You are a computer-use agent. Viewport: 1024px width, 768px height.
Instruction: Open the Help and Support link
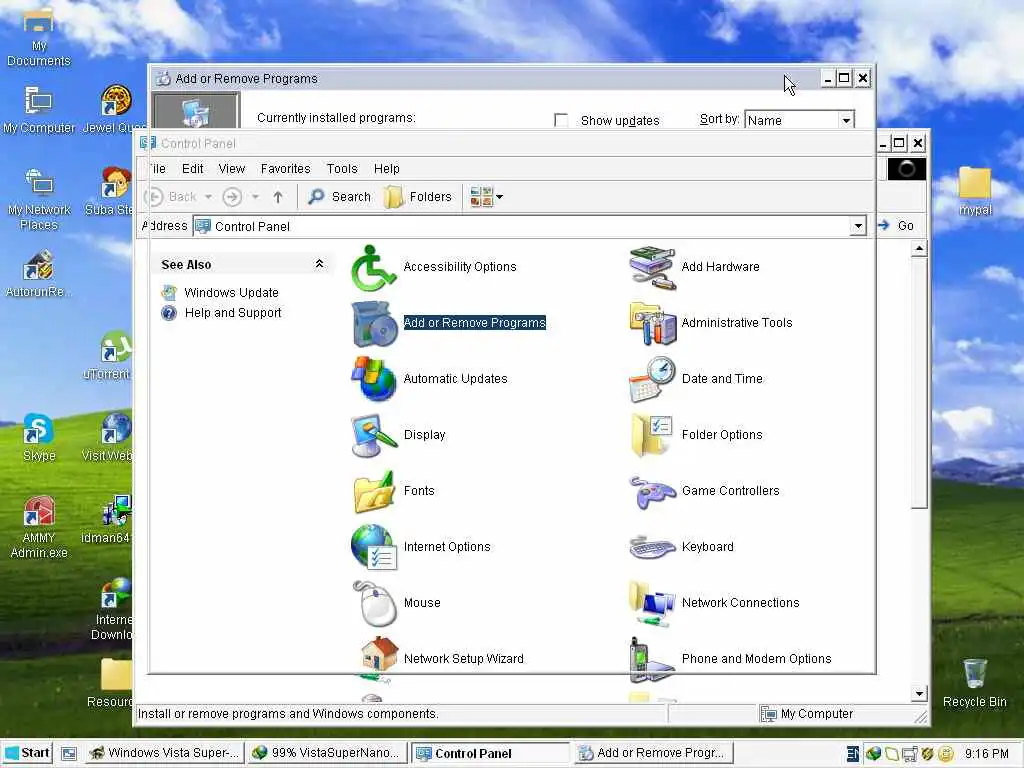coord(232,313)
